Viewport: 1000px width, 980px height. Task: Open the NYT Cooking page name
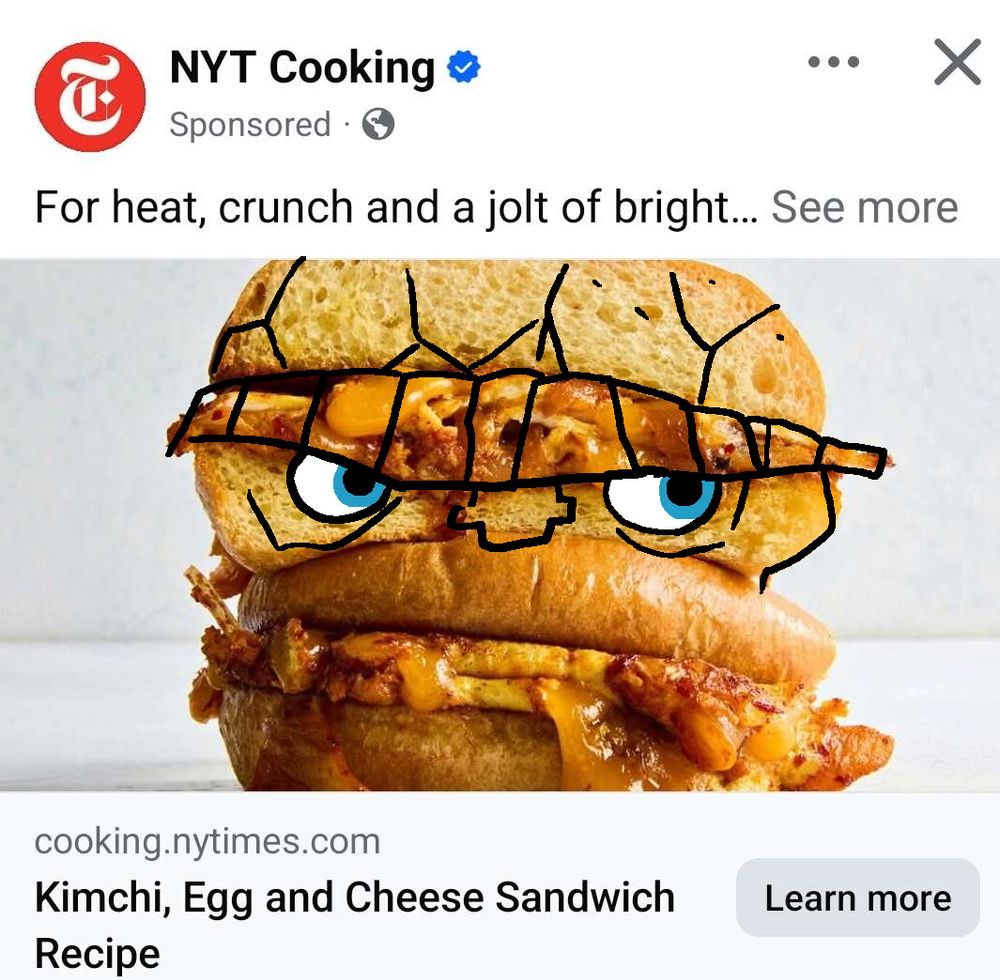pyautogui.click(x=302, y=67)
